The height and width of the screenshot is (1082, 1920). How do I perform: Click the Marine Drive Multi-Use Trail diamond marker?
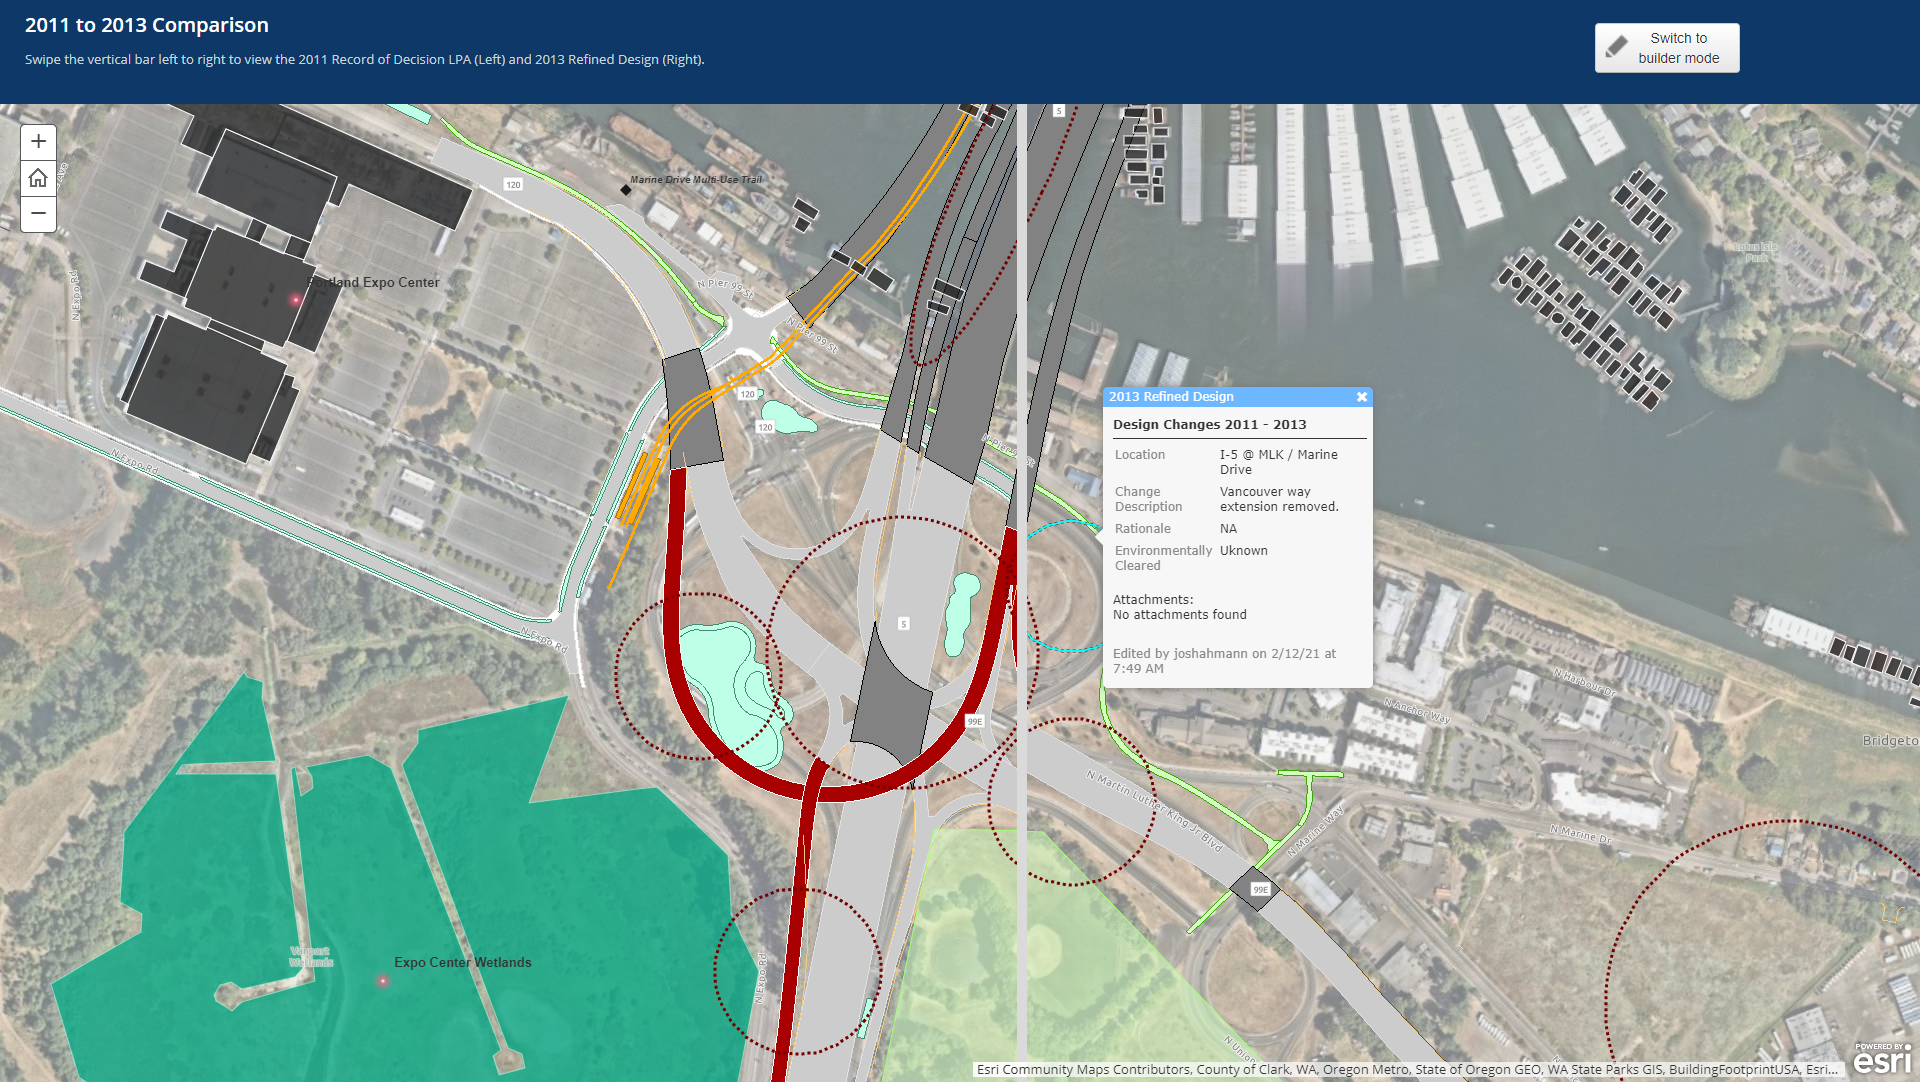tap(626, 189)
